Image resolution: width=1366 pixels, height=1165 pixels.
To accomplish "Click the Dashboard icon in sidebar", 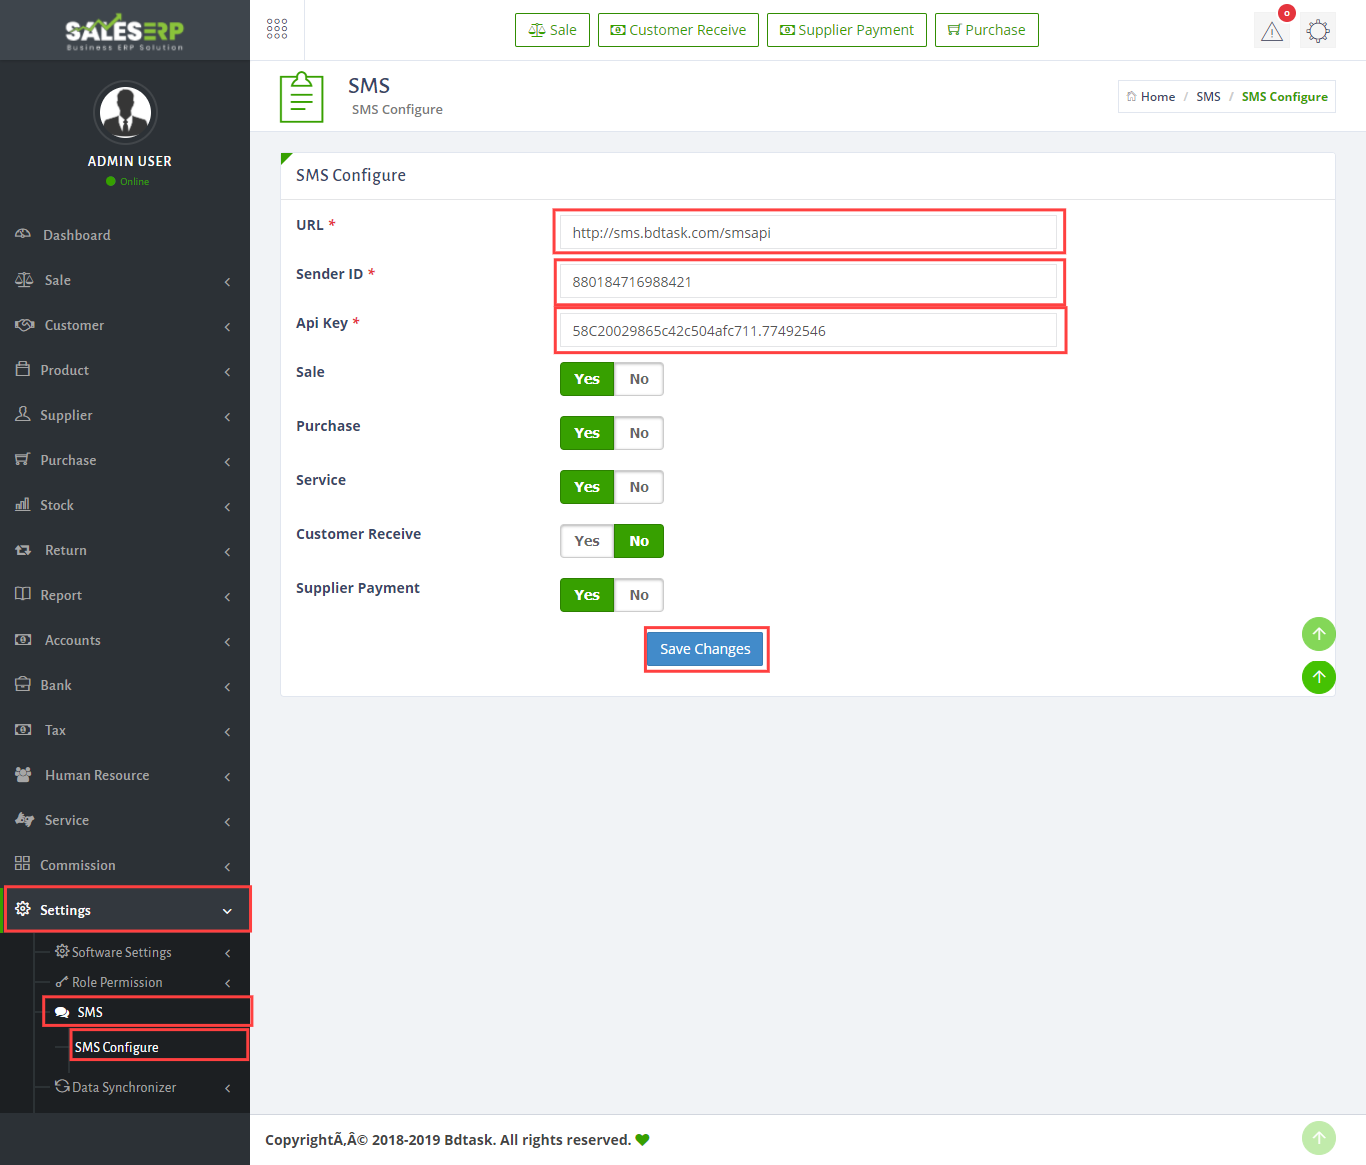I will coord(23,234).
